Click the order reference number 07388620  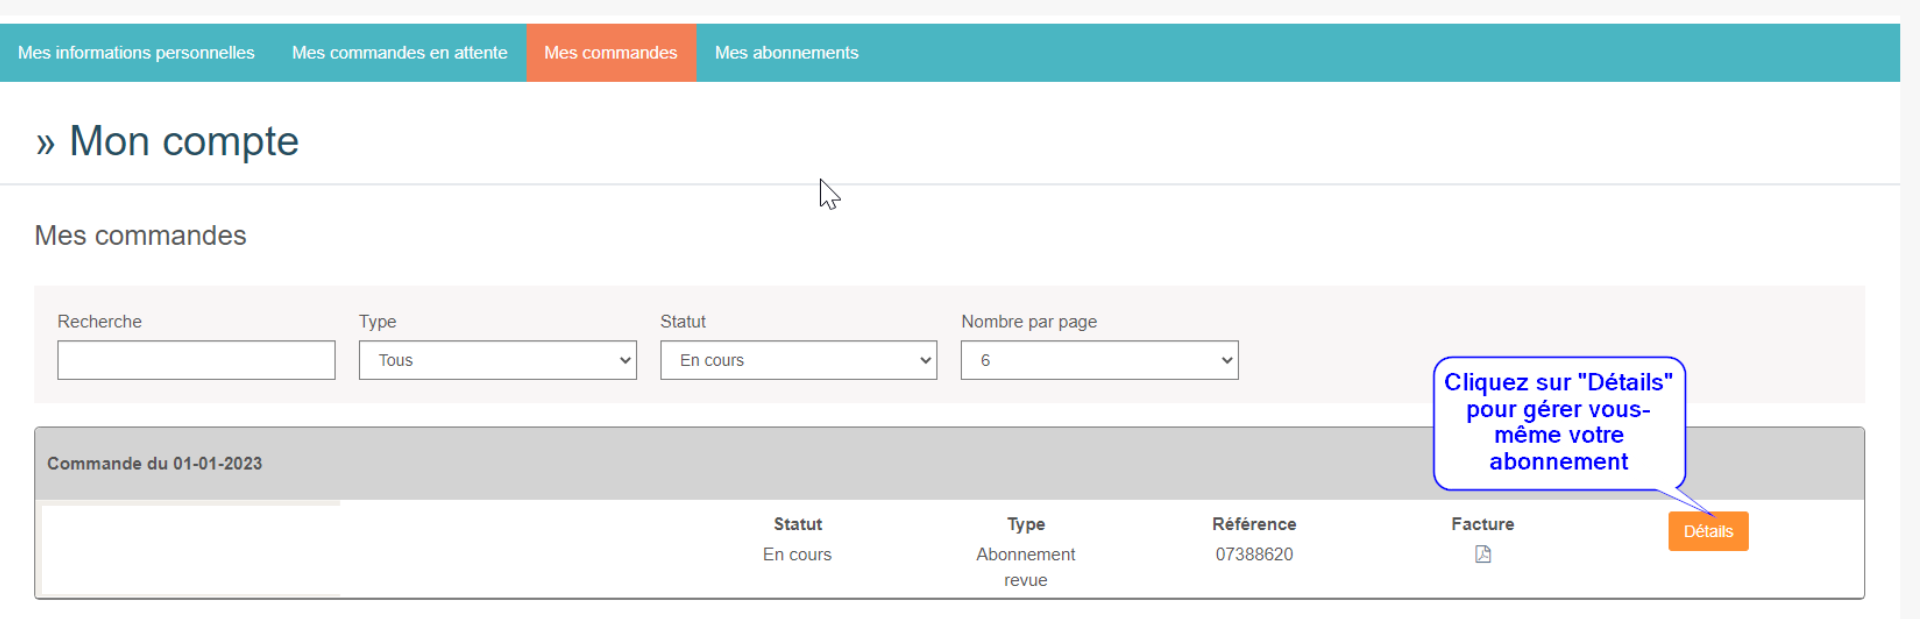tap(1254, 554)
